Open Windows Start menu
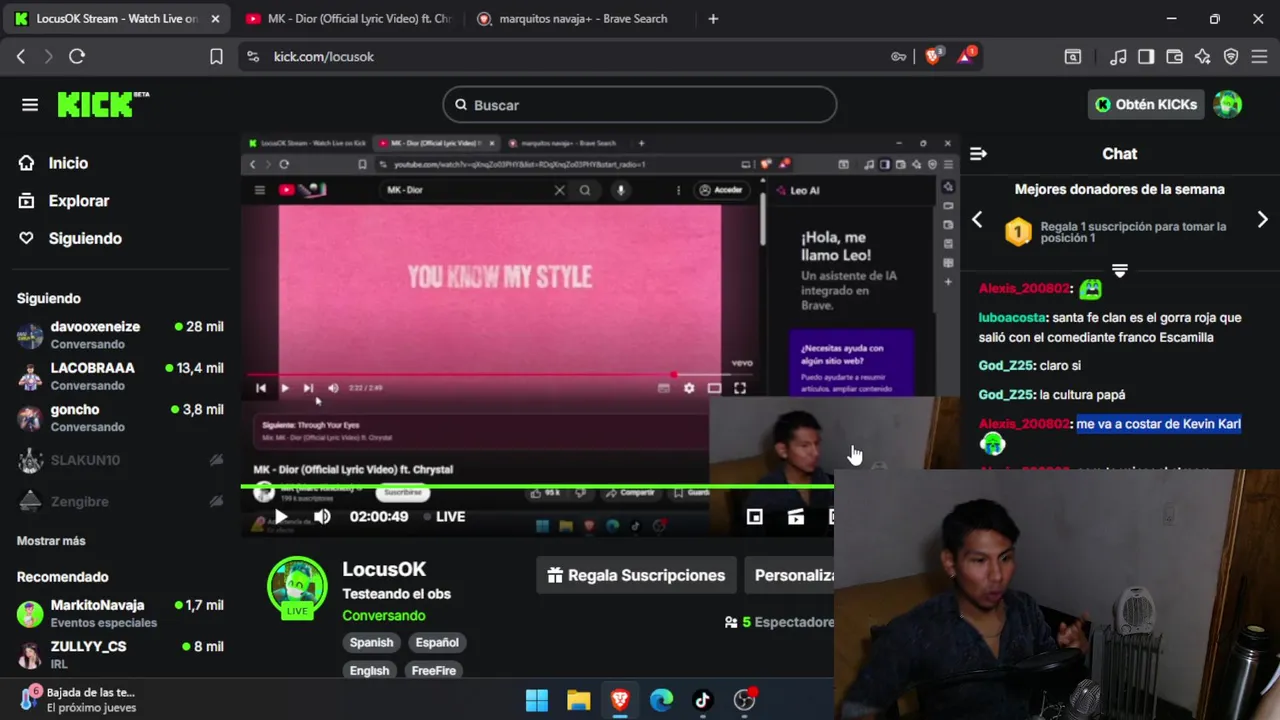The image size is (1280, 720). [537, 700]
